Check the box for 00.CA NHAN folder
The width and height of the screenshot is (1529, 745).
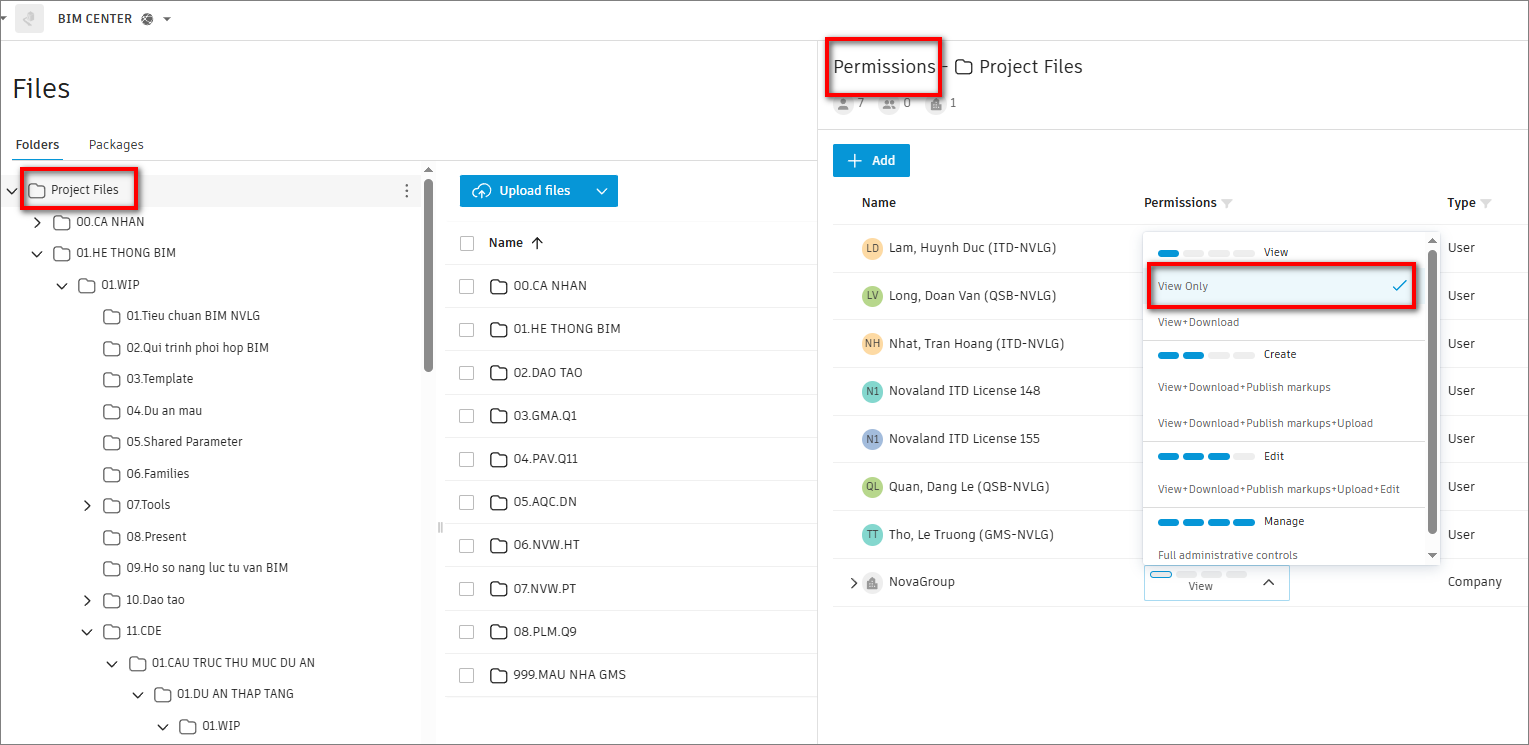click(466, 287)
